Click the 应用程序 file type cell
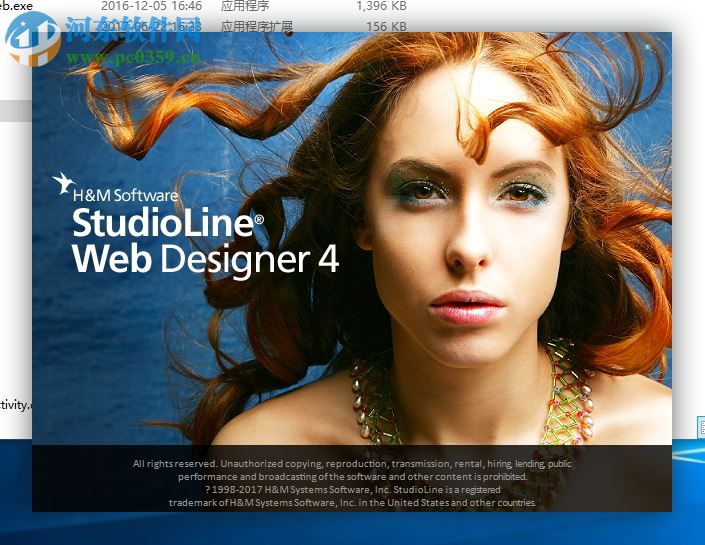The image size is (705, 545). (245, 6)
